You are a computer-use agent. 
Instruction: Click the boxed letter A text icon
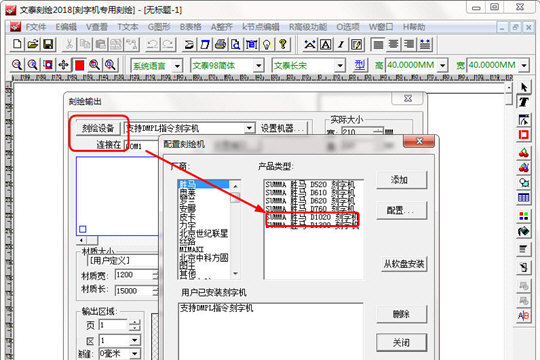tap(326, 44)
